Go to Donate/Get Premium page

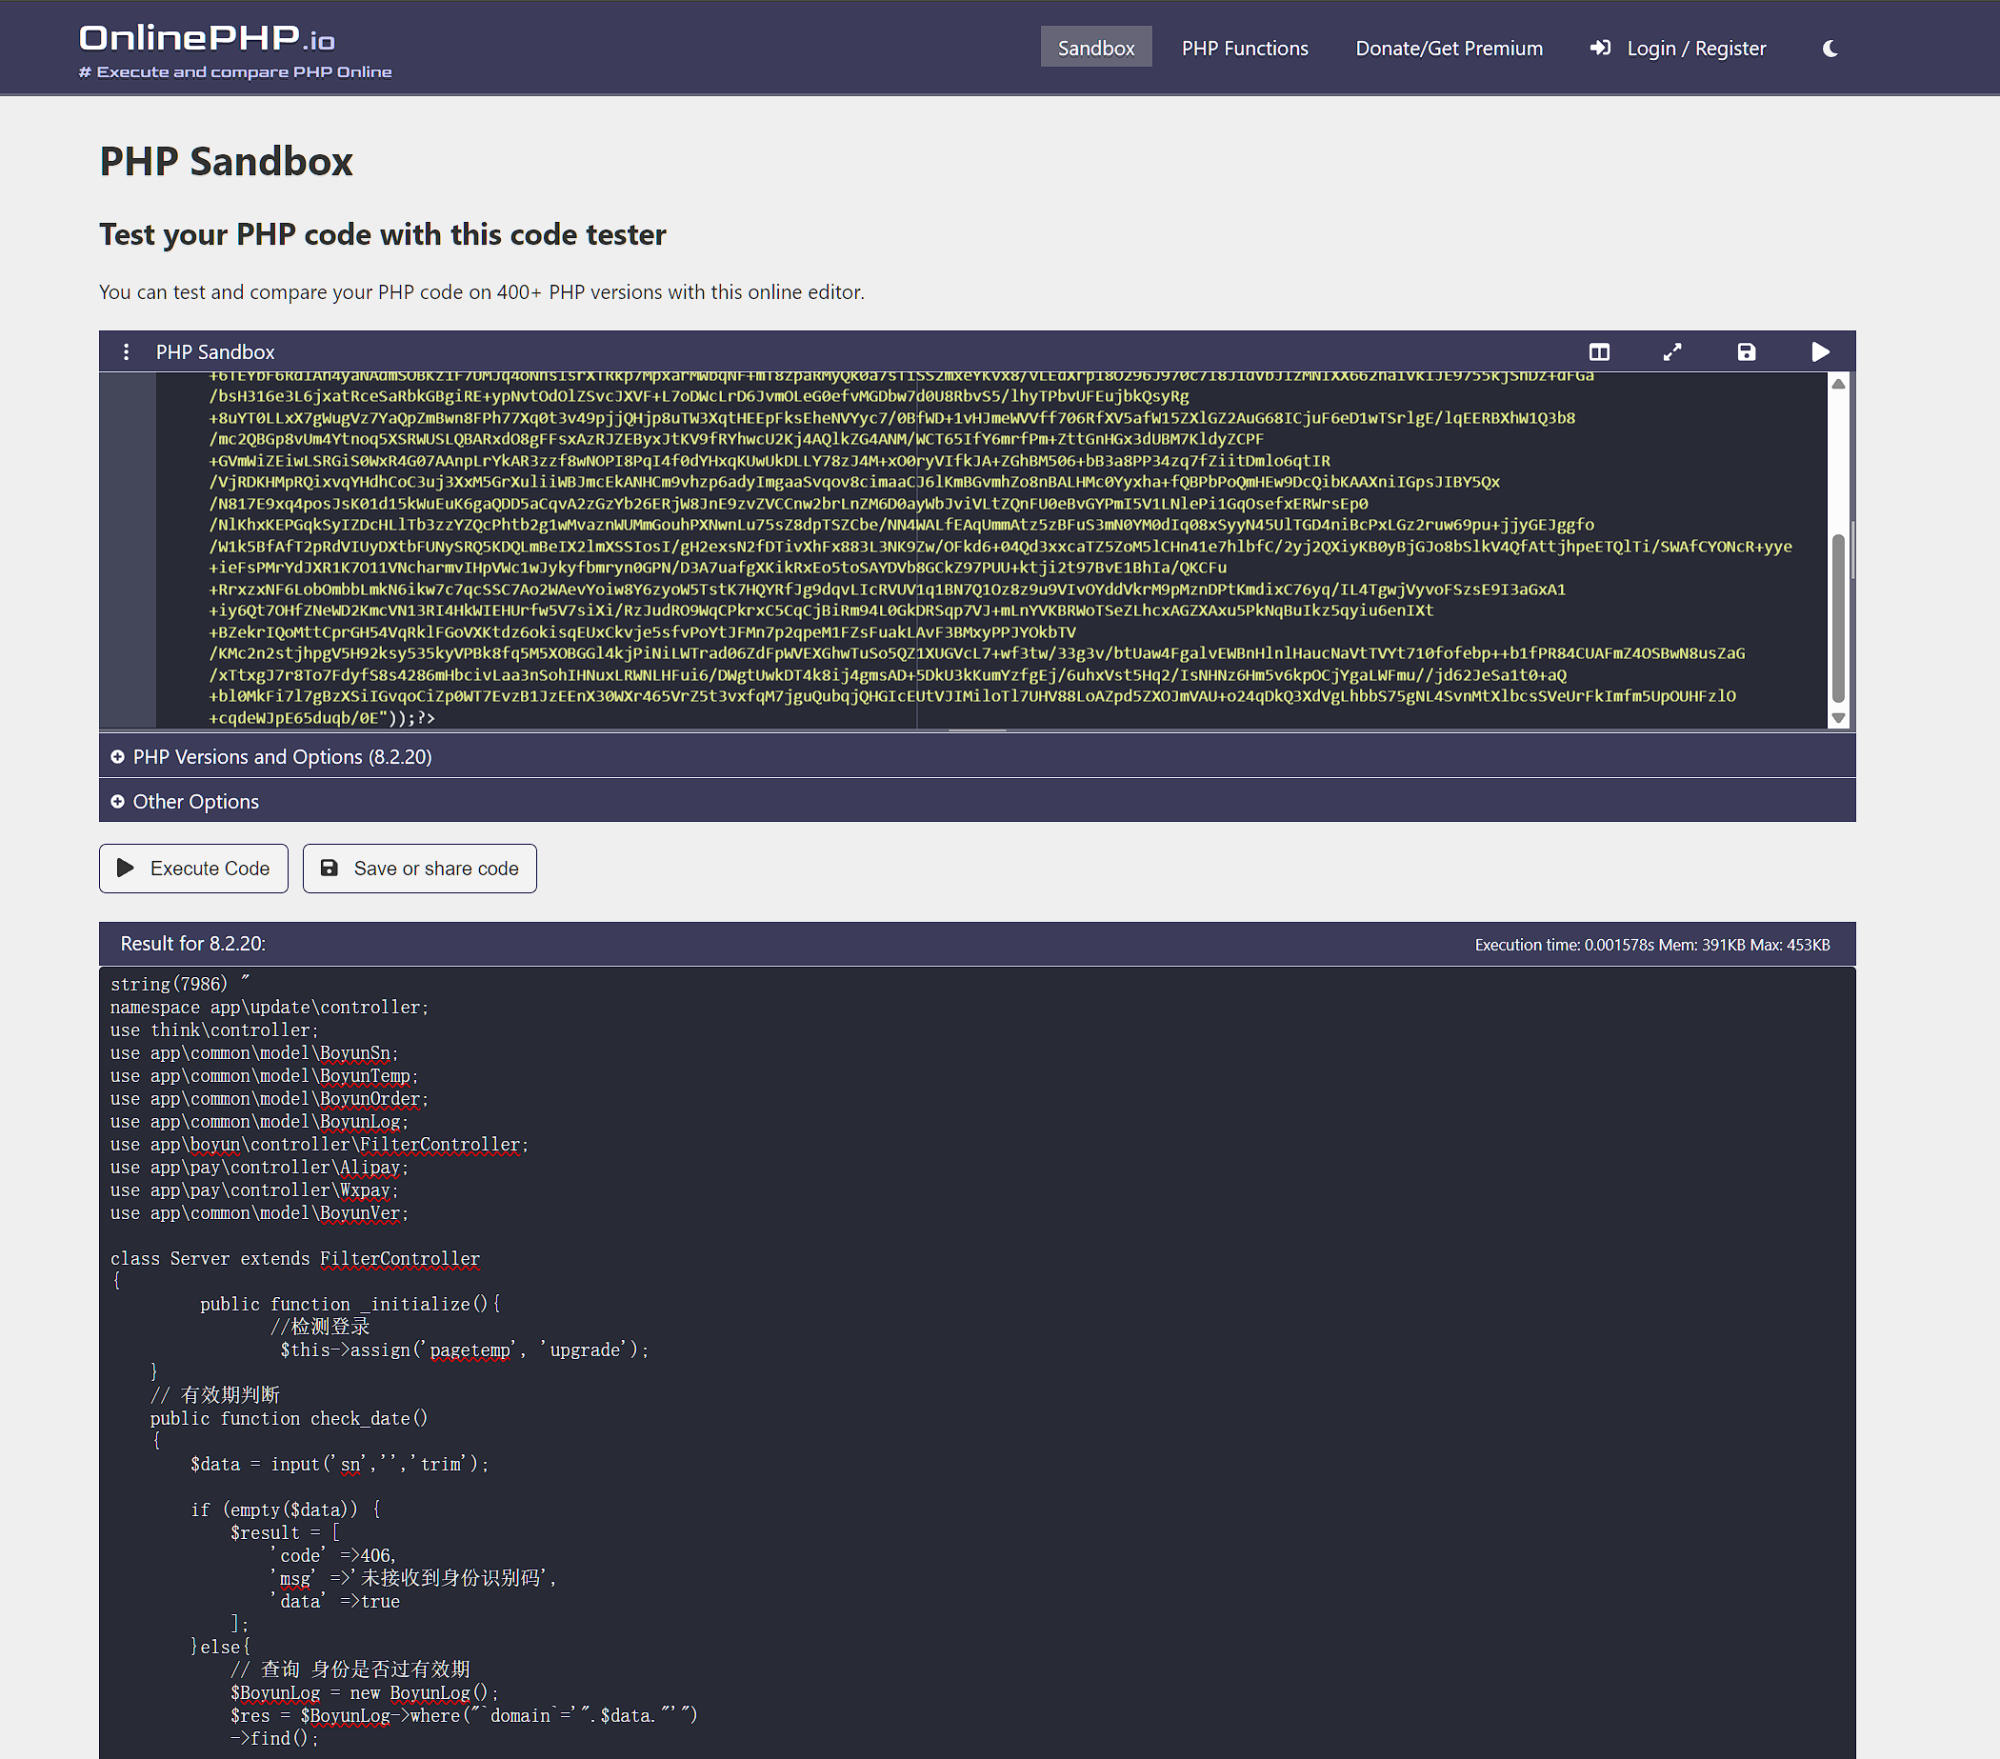click(x=1449, y=48)
